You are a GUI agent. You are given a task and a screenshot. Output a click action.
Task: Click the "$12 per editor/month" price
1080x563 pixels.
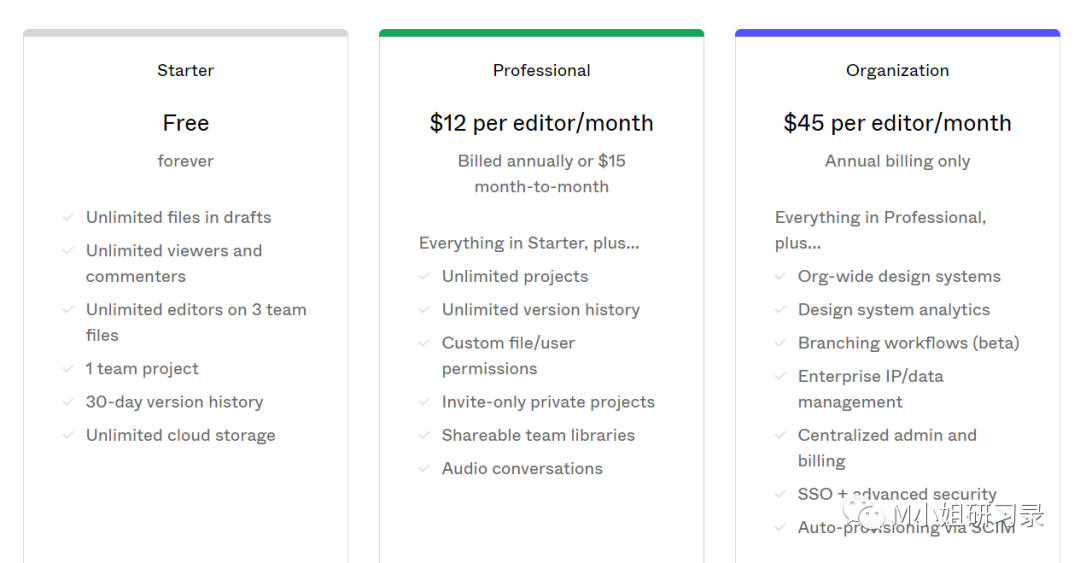click(541, 123)
